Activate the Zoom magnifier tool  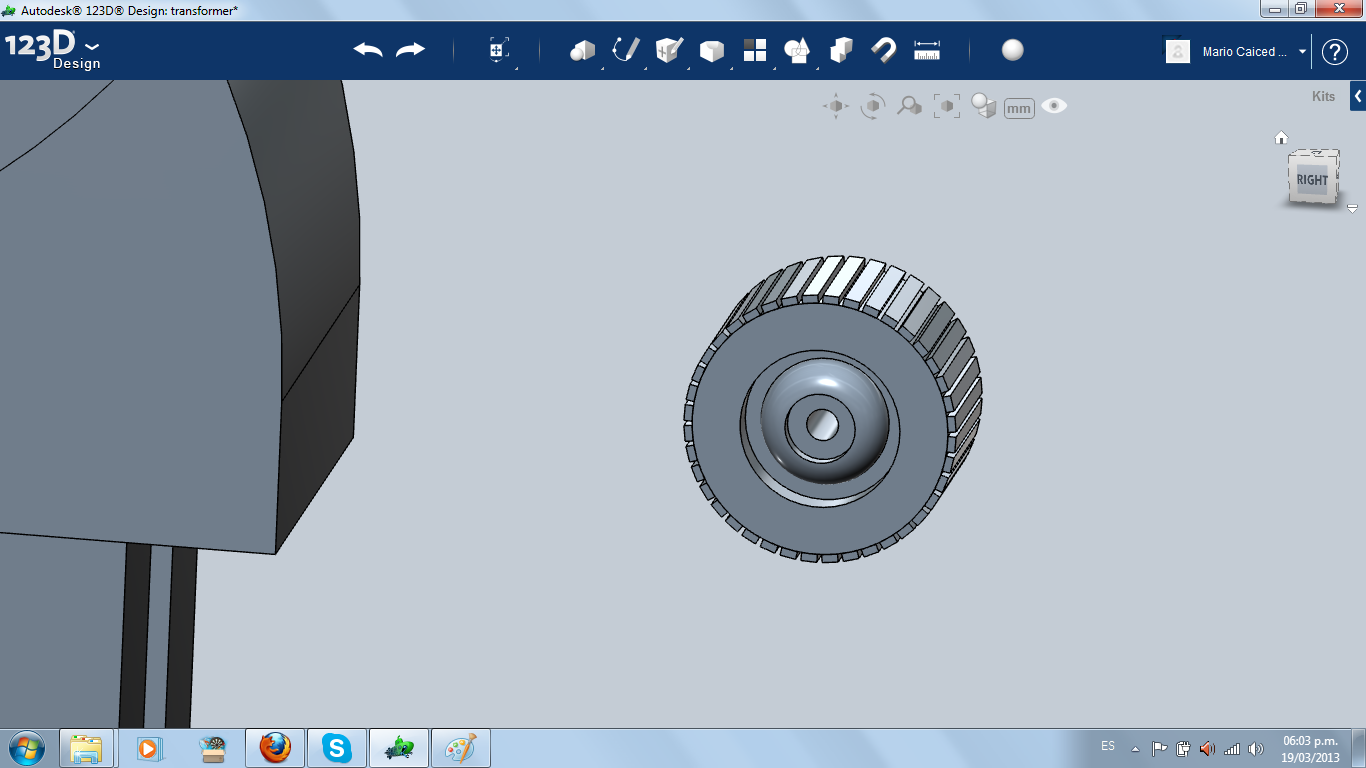click(x=909, y=105)
